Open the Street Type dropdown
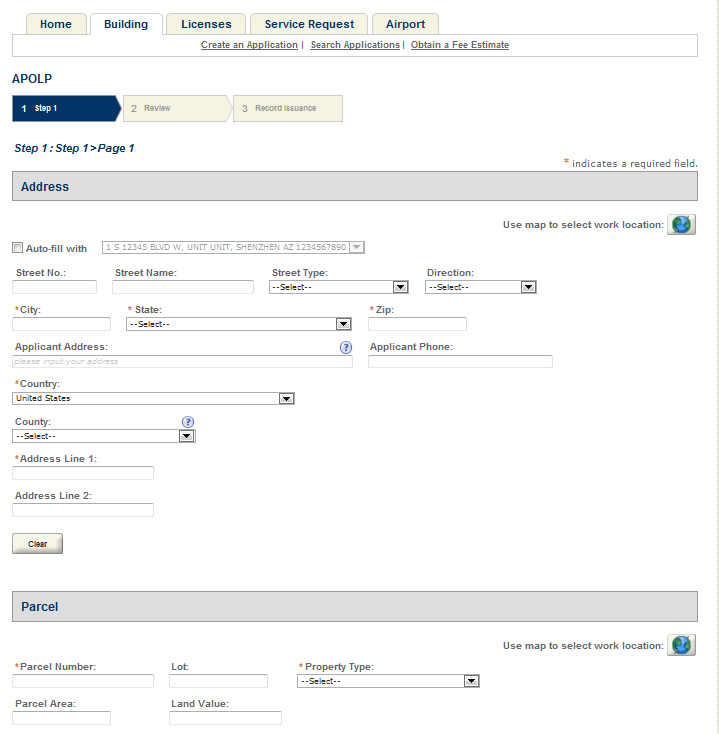This screenshot has width=719, height=734. click(339, 287)
